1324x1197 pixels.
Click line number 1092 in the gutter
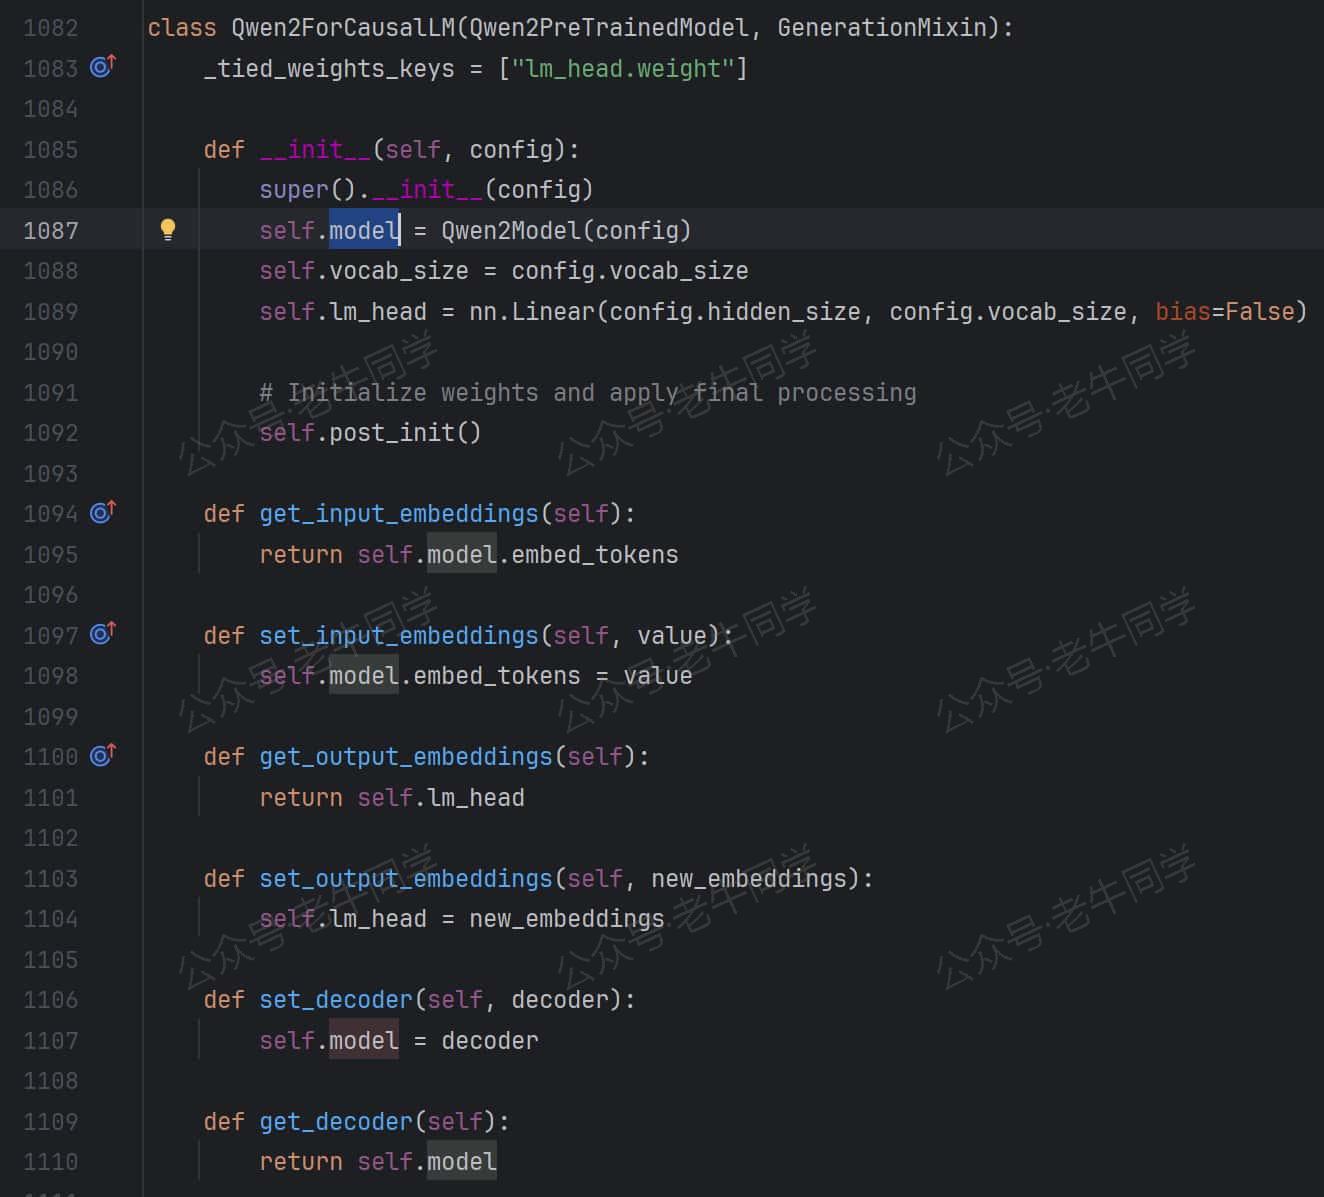pos(50,433)
